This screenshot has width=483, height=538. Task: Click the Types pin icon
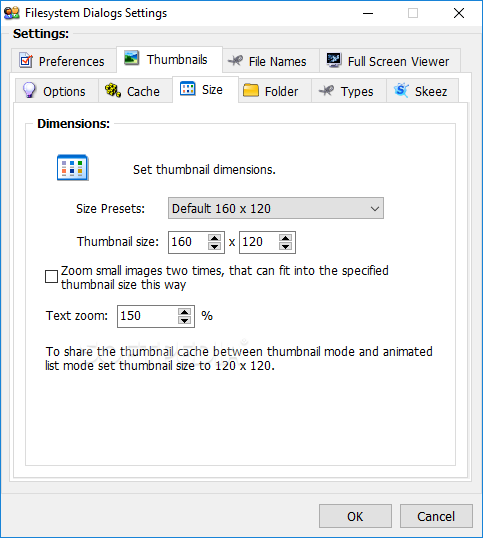[x=326, y=91]
